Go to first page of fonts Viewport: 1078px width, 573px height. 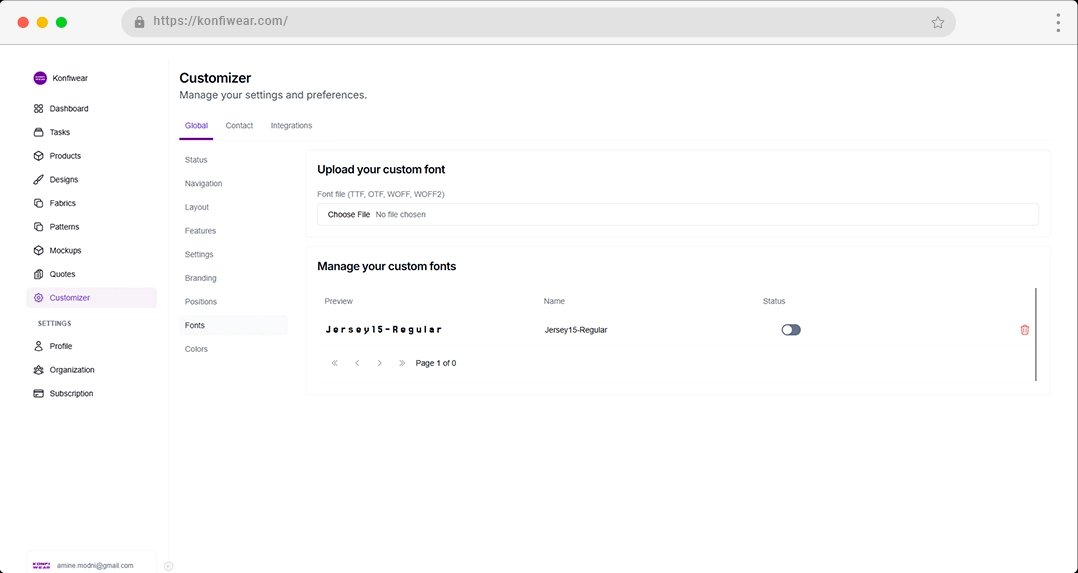335,363
